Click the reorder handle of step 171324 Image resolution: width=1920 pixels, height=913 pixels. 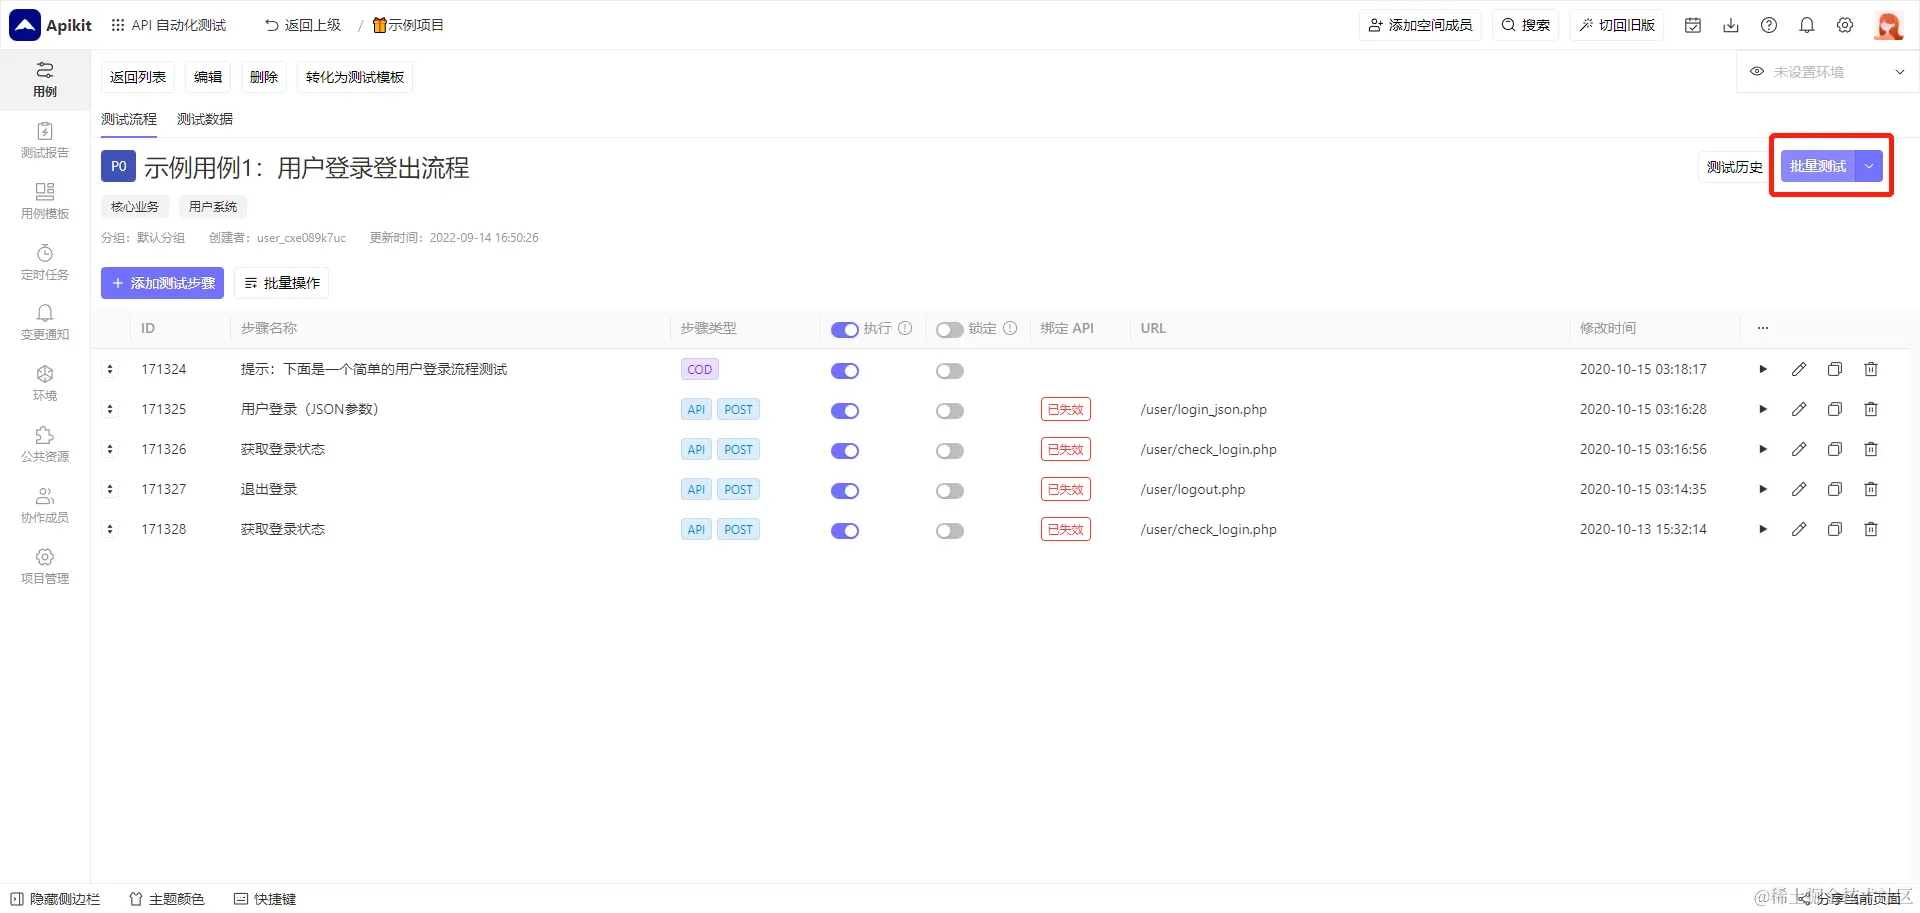coord(110,369)
